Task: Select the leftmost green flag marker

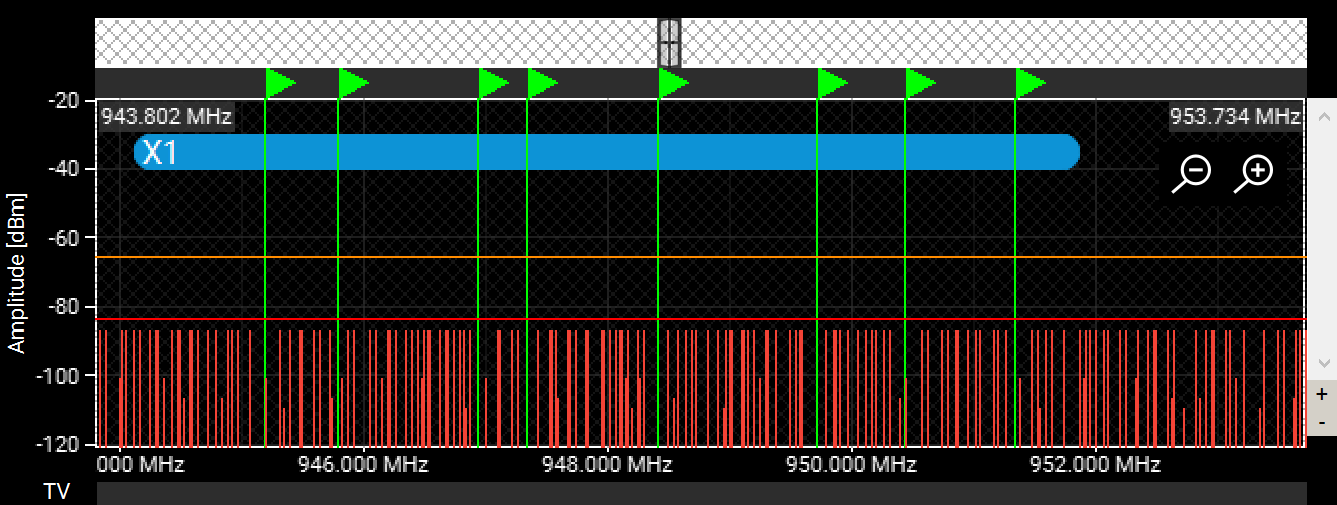Action: pyautogui.click(x=279, y=83)
